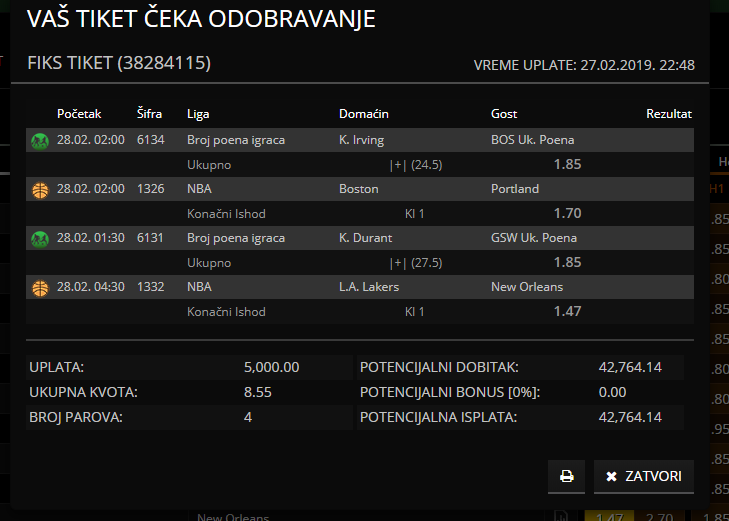Click the UPLATA amount 5,000.00

click(x=272, y=368)
